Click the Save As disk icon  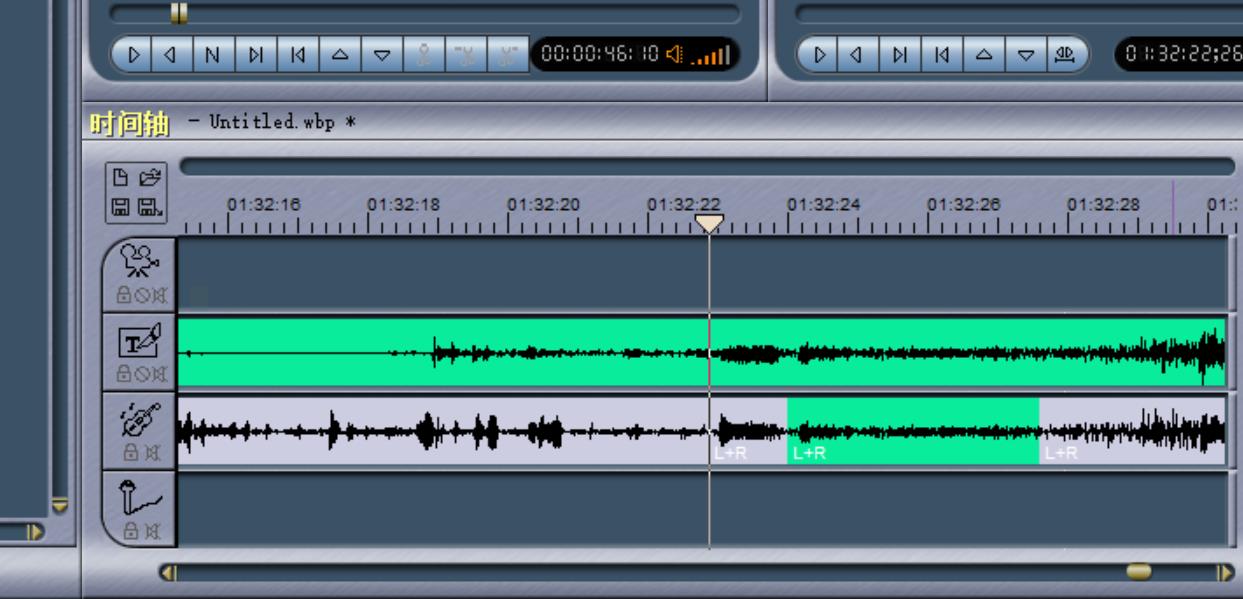pos(150,207)
